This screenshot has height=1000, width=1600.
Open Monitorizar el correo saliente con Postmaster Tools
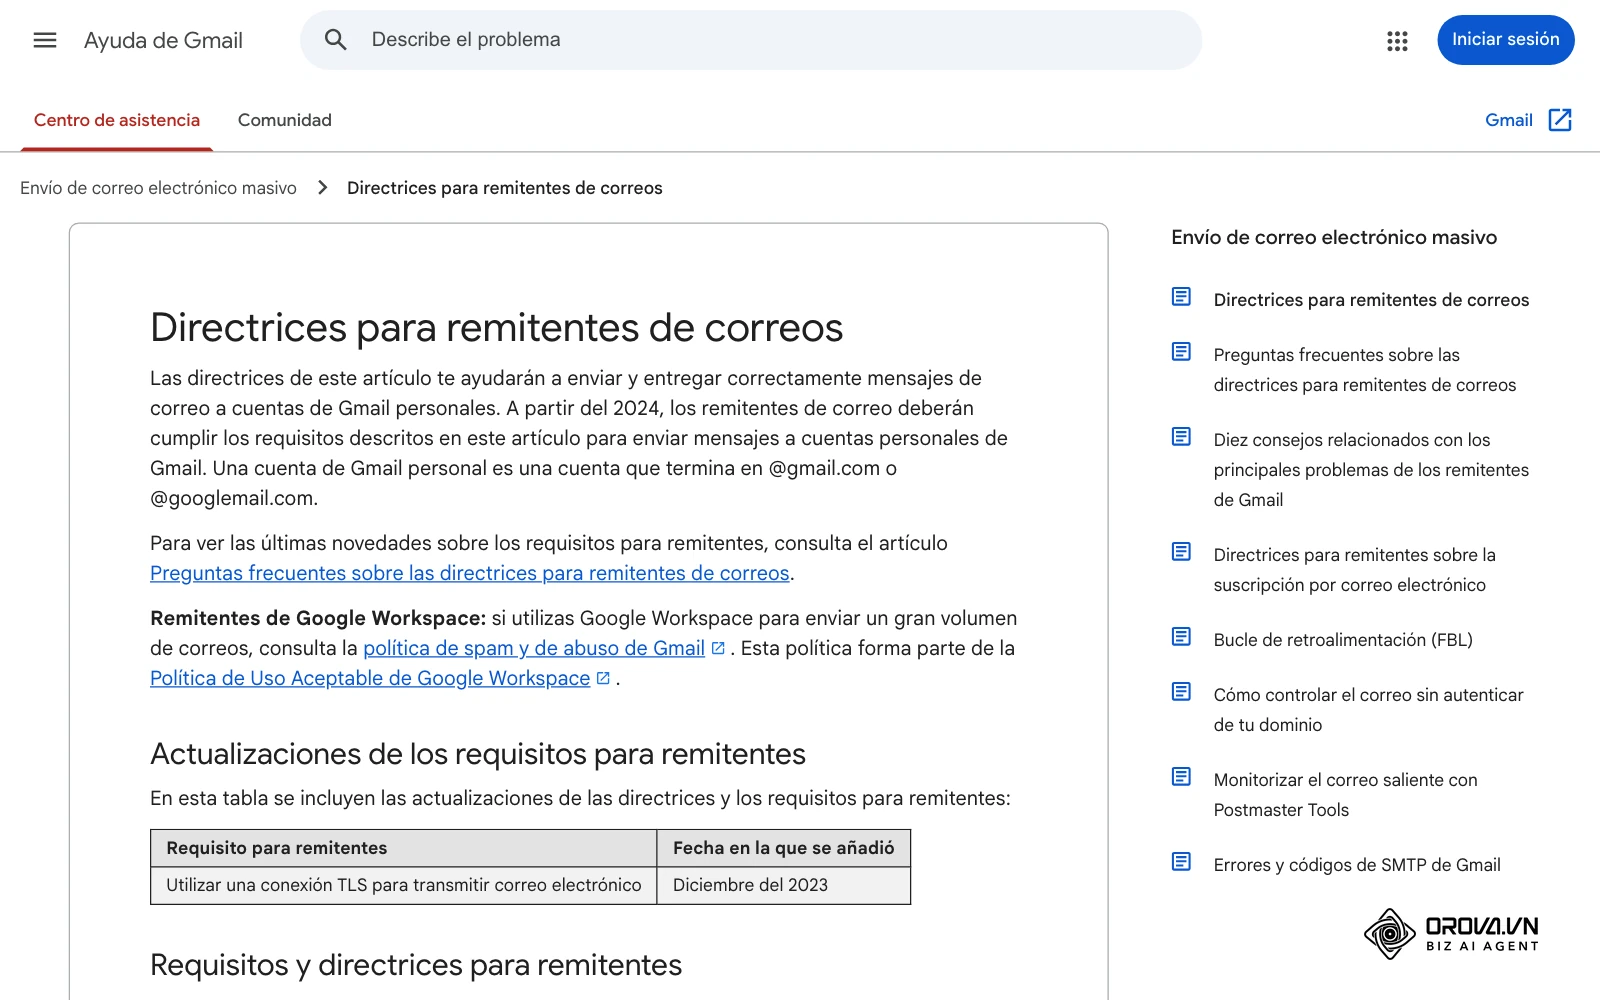coord(1345,795)
